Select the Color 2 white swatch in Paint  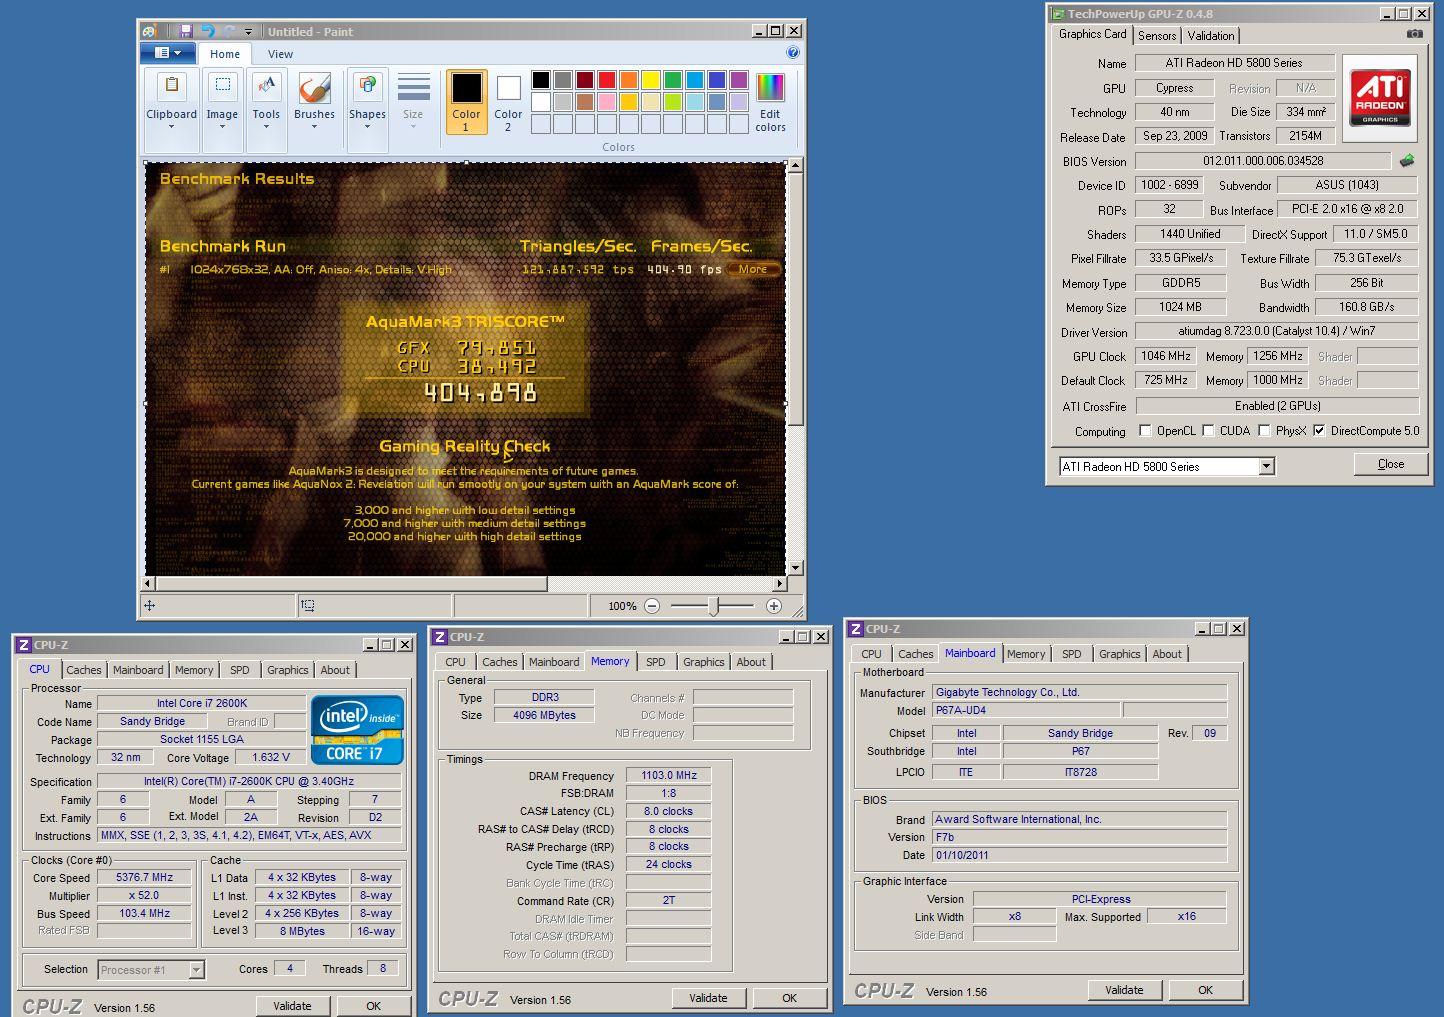[508, 101]
